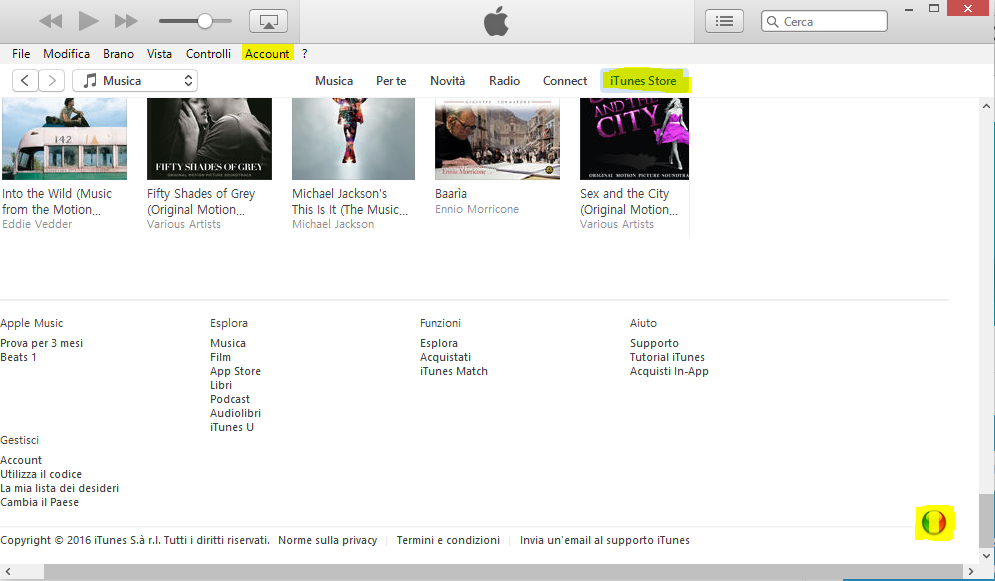Screen dimensions: 995x581
Task: Adjust the volume slider knob
Action: click(x=205, y=21)
